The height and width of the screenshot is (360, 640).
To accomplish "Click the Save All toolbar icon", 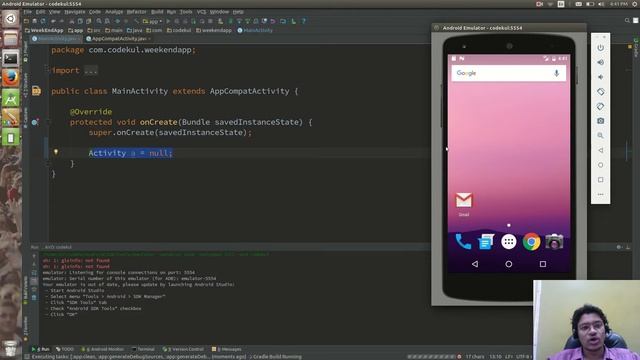I will [35, 21].
